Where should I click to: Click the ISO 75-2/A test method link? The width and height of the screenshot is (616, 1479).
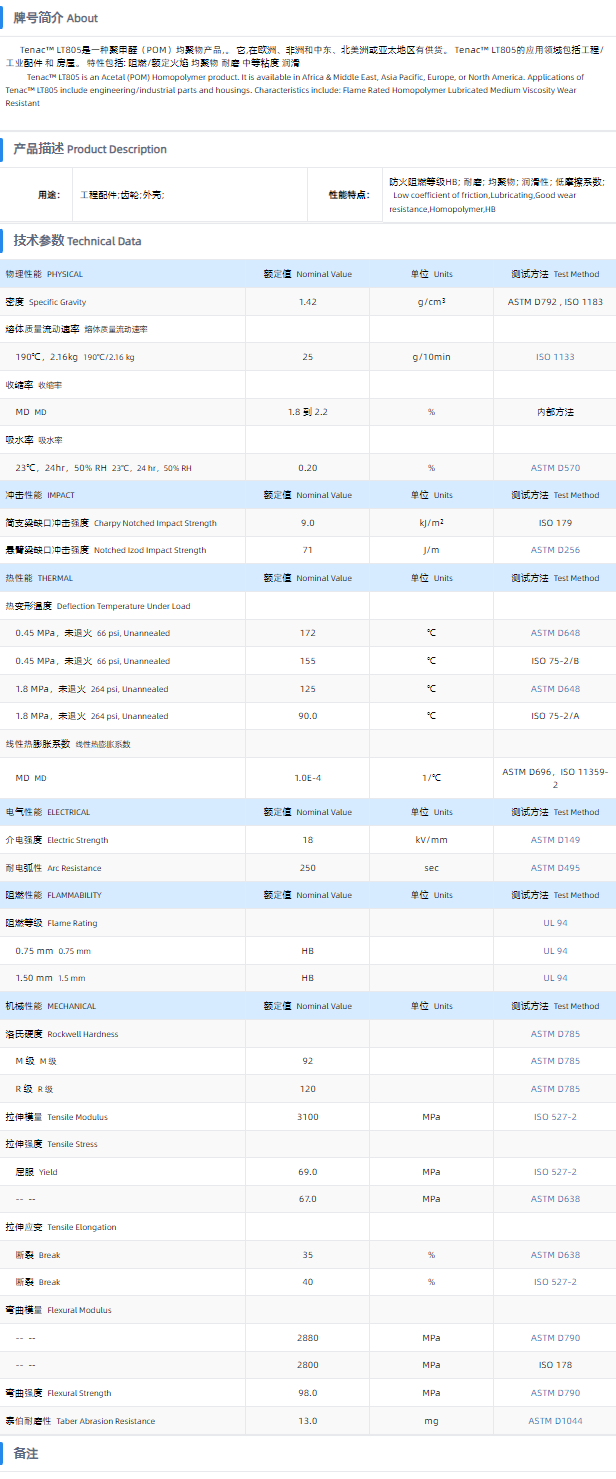tap(555, 716)
